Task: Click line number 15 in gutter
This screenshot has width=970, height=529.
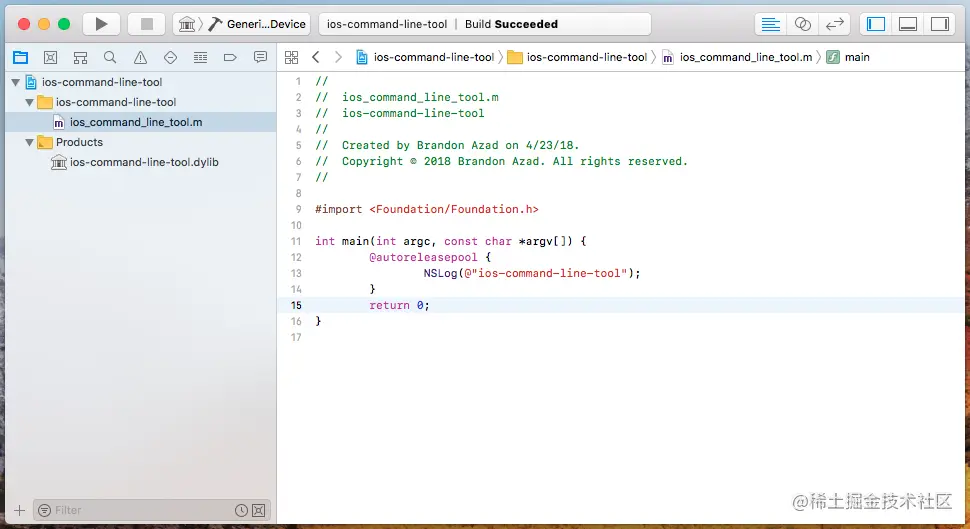Action: pyautogui.click(x=296, y=305)
